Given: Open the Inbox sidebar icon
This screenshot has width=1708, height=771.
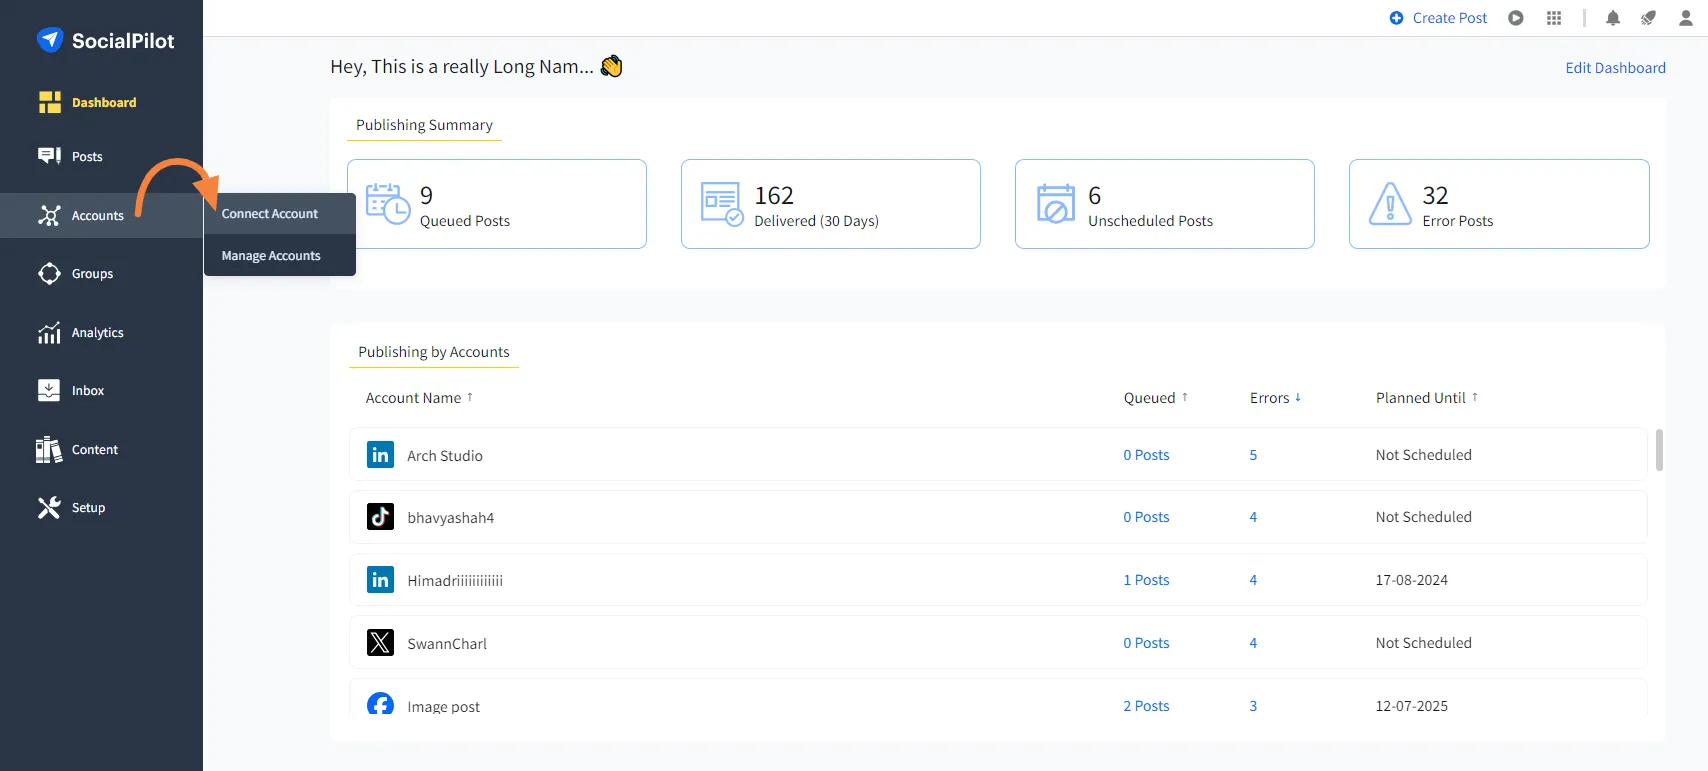Looking at the screenshot, I should tap(49, 390).
